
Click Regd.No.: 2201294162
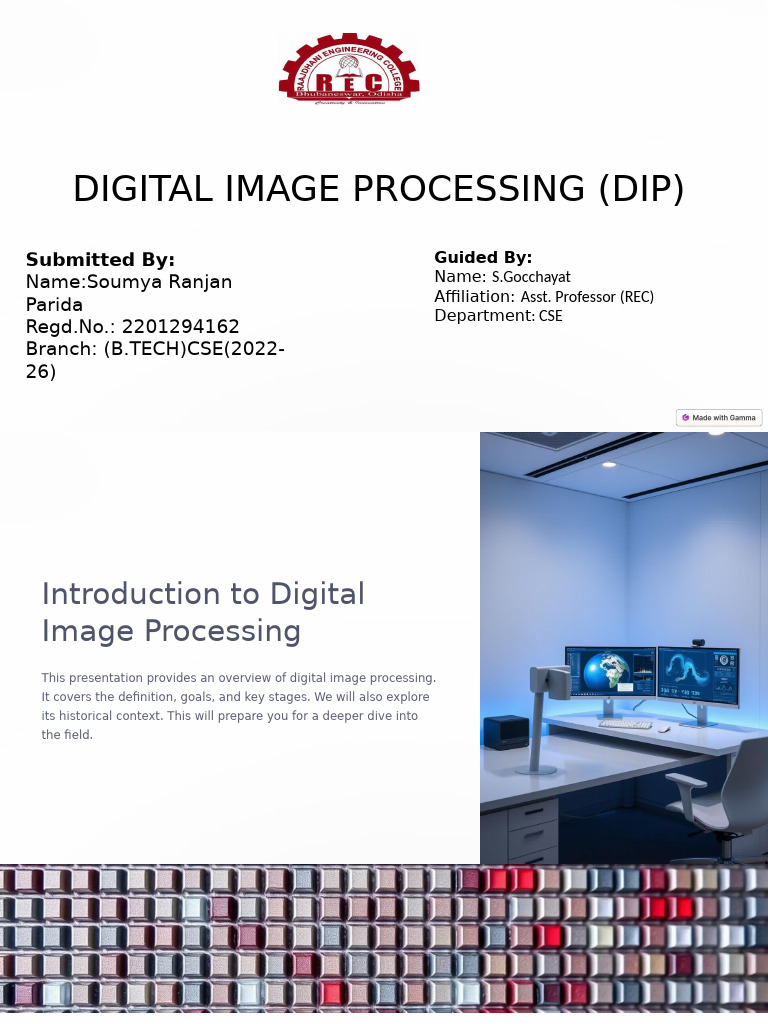133,327
